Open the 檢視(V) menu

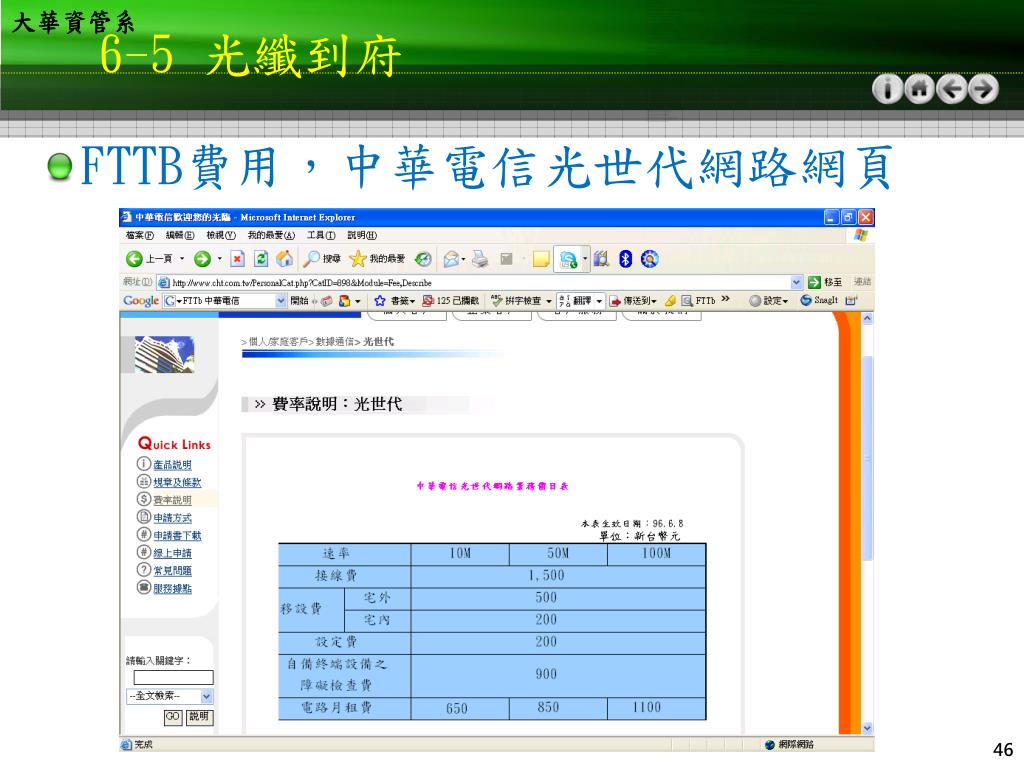coord(221,235)
